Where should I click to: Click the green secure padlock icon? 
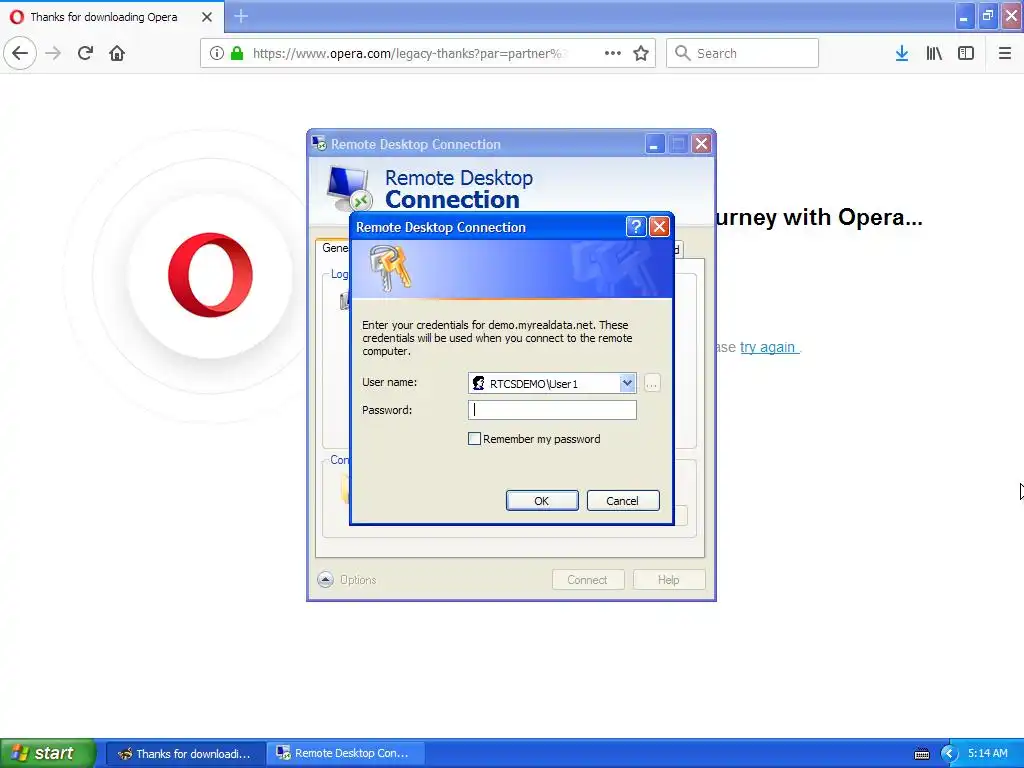coord(237,53)
